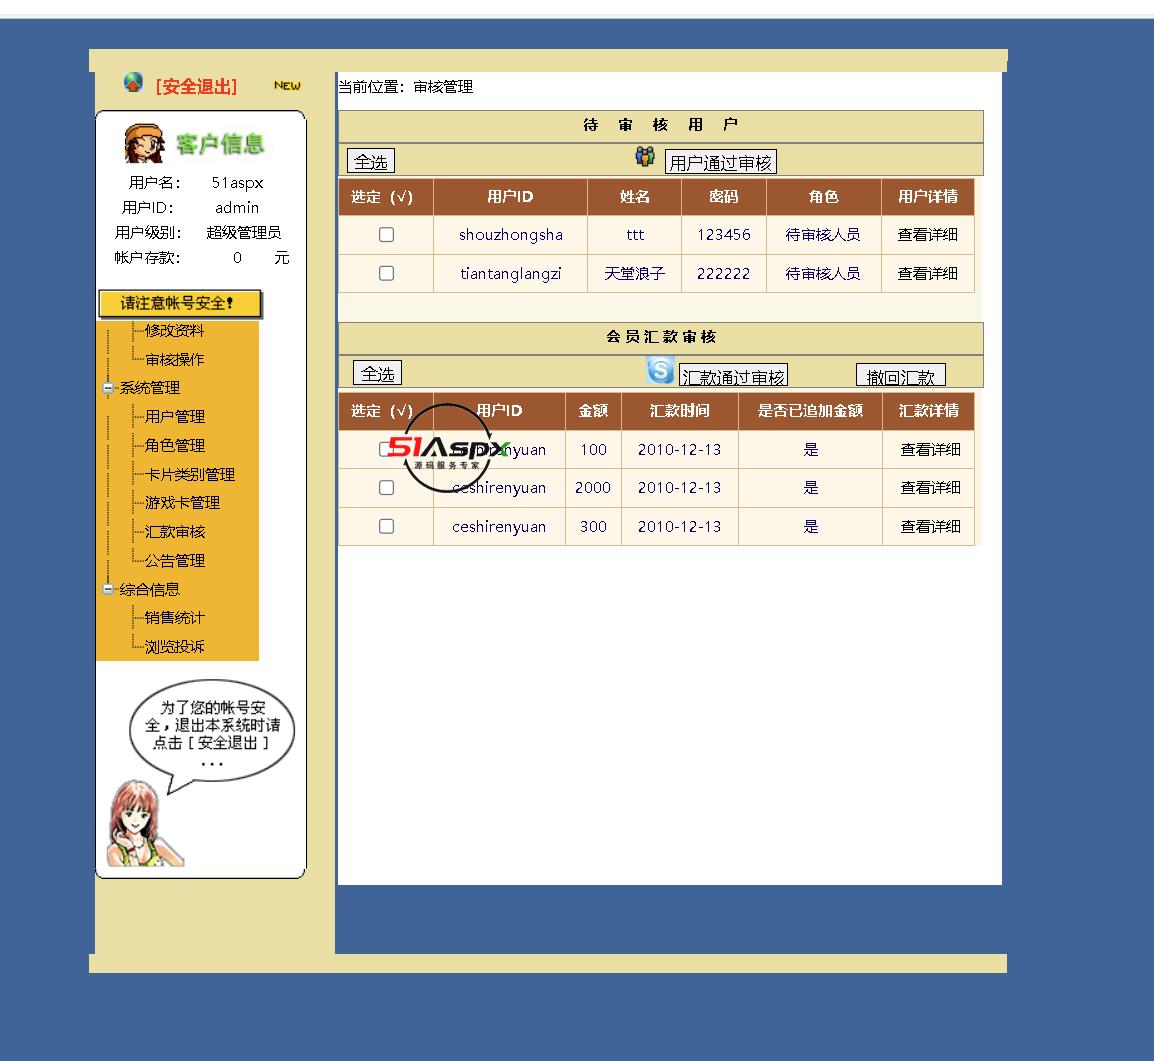Viewport: 1154px width, 1061px height.
Task: Open 用户管理 menu item
Action: point(174,416)
